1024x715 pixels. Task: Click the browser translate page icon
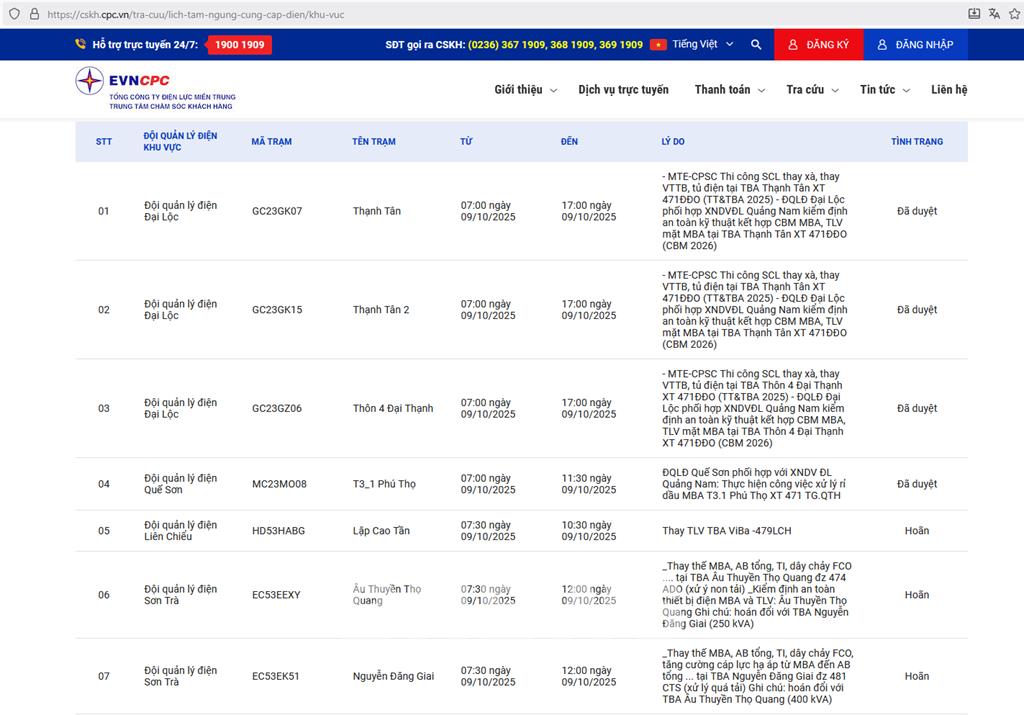(x=994, y=14)
